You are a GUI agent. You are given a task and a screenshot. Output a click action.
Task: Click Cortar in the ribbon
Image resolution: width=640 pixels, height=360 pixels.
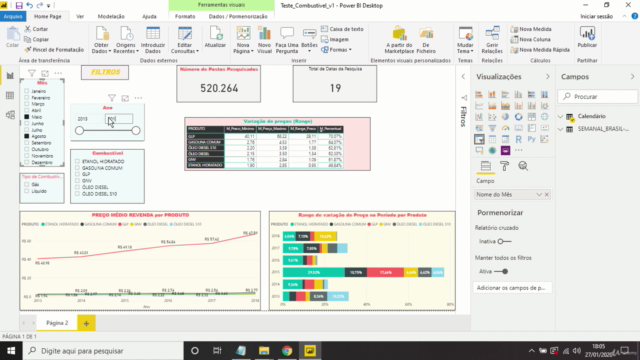(36, 29)
